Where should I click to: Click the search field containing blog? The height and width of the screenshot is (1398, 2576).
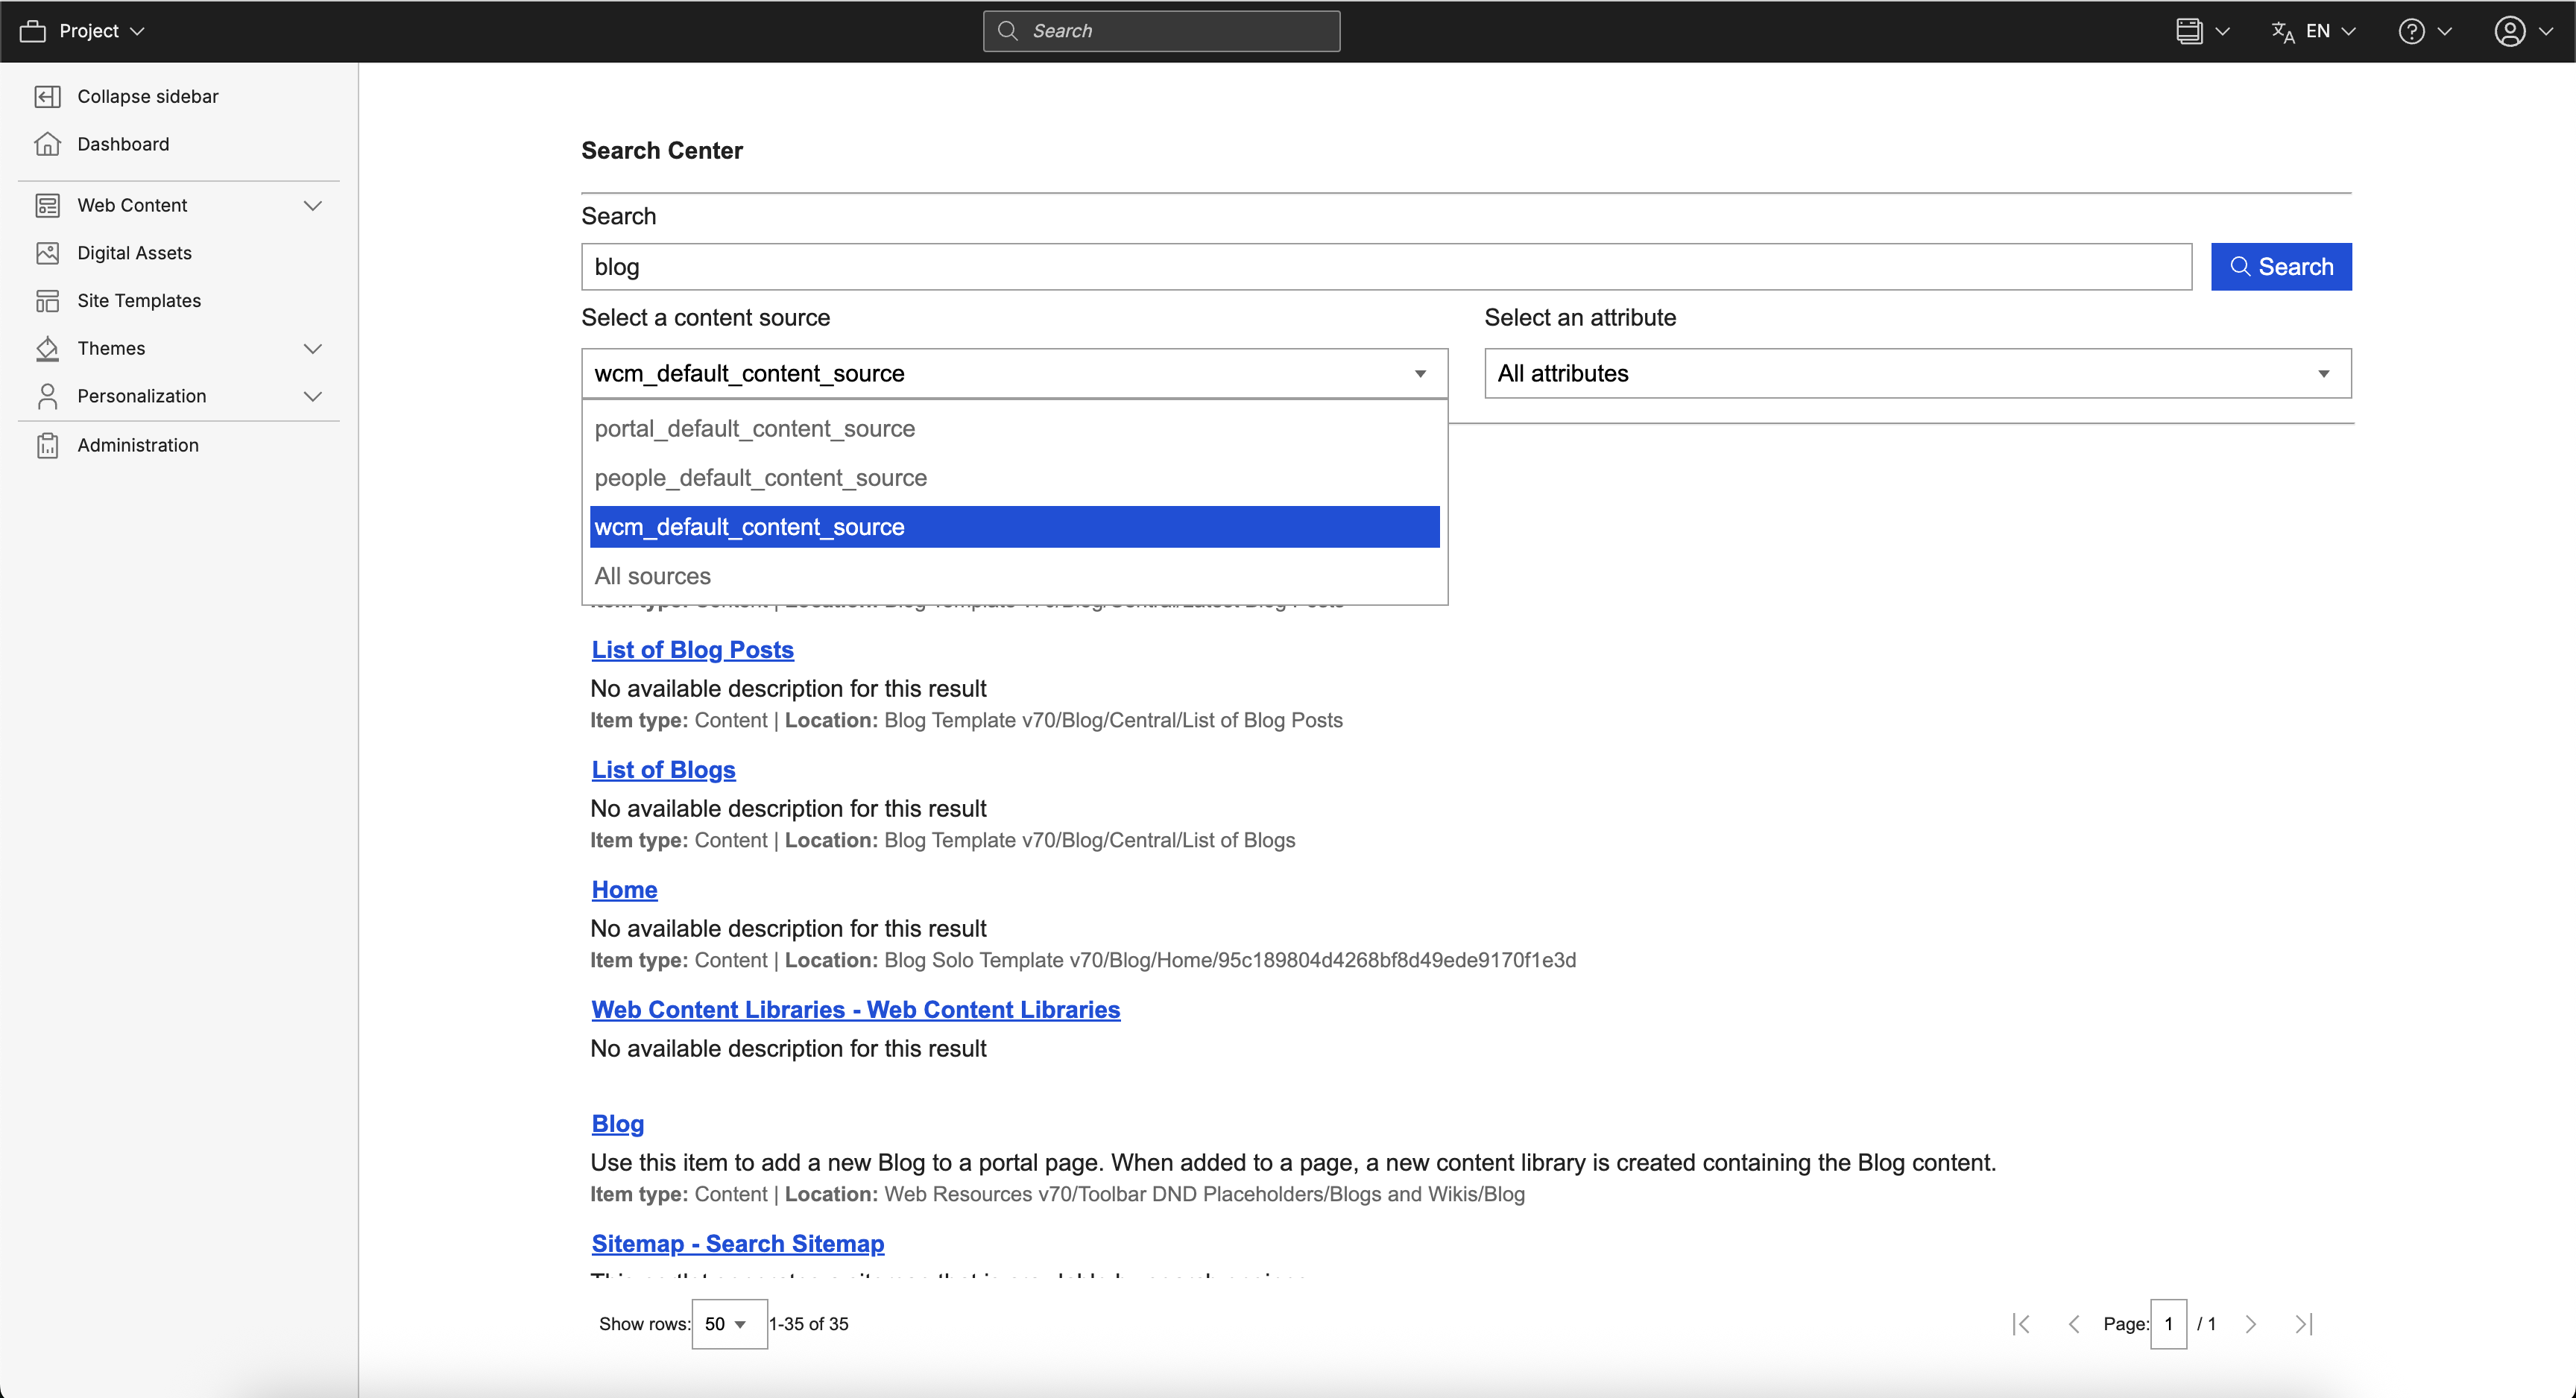pyautogui.click(x=1385, y=267)
